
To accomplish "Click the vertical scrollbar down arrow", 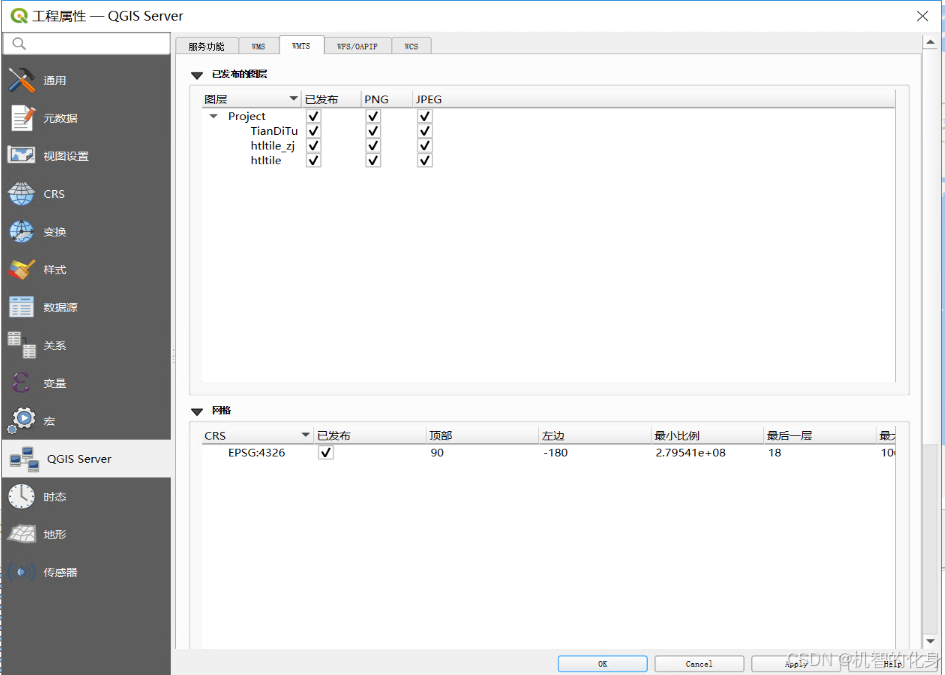I will pos(930,641).
